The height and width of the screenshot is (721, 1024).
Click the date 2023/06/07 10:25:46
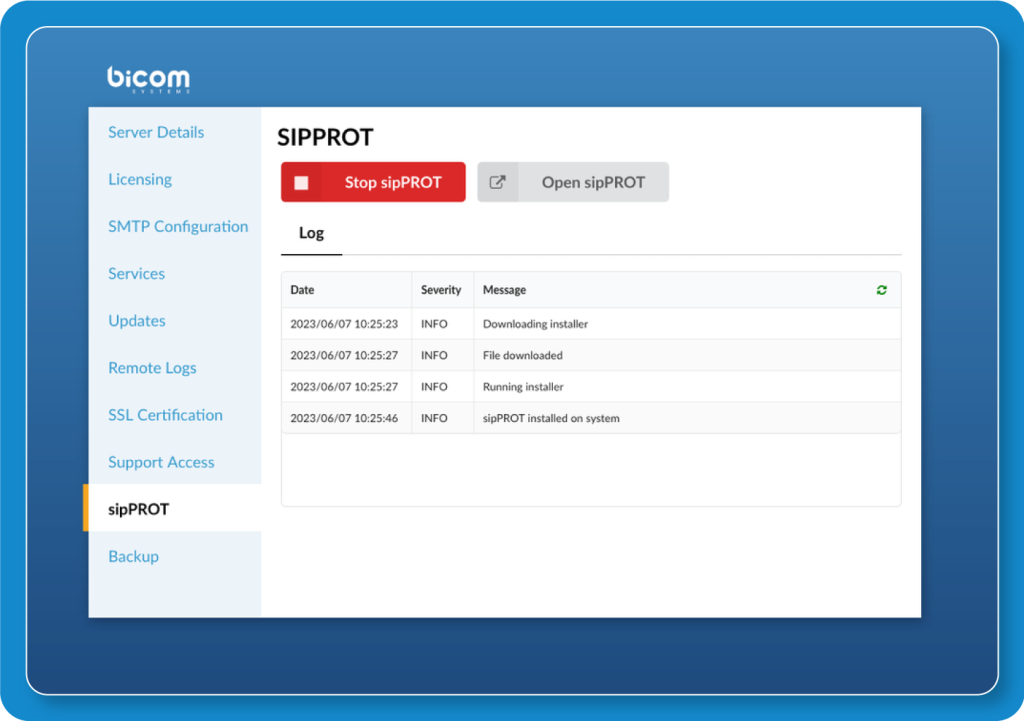point(344,418)
